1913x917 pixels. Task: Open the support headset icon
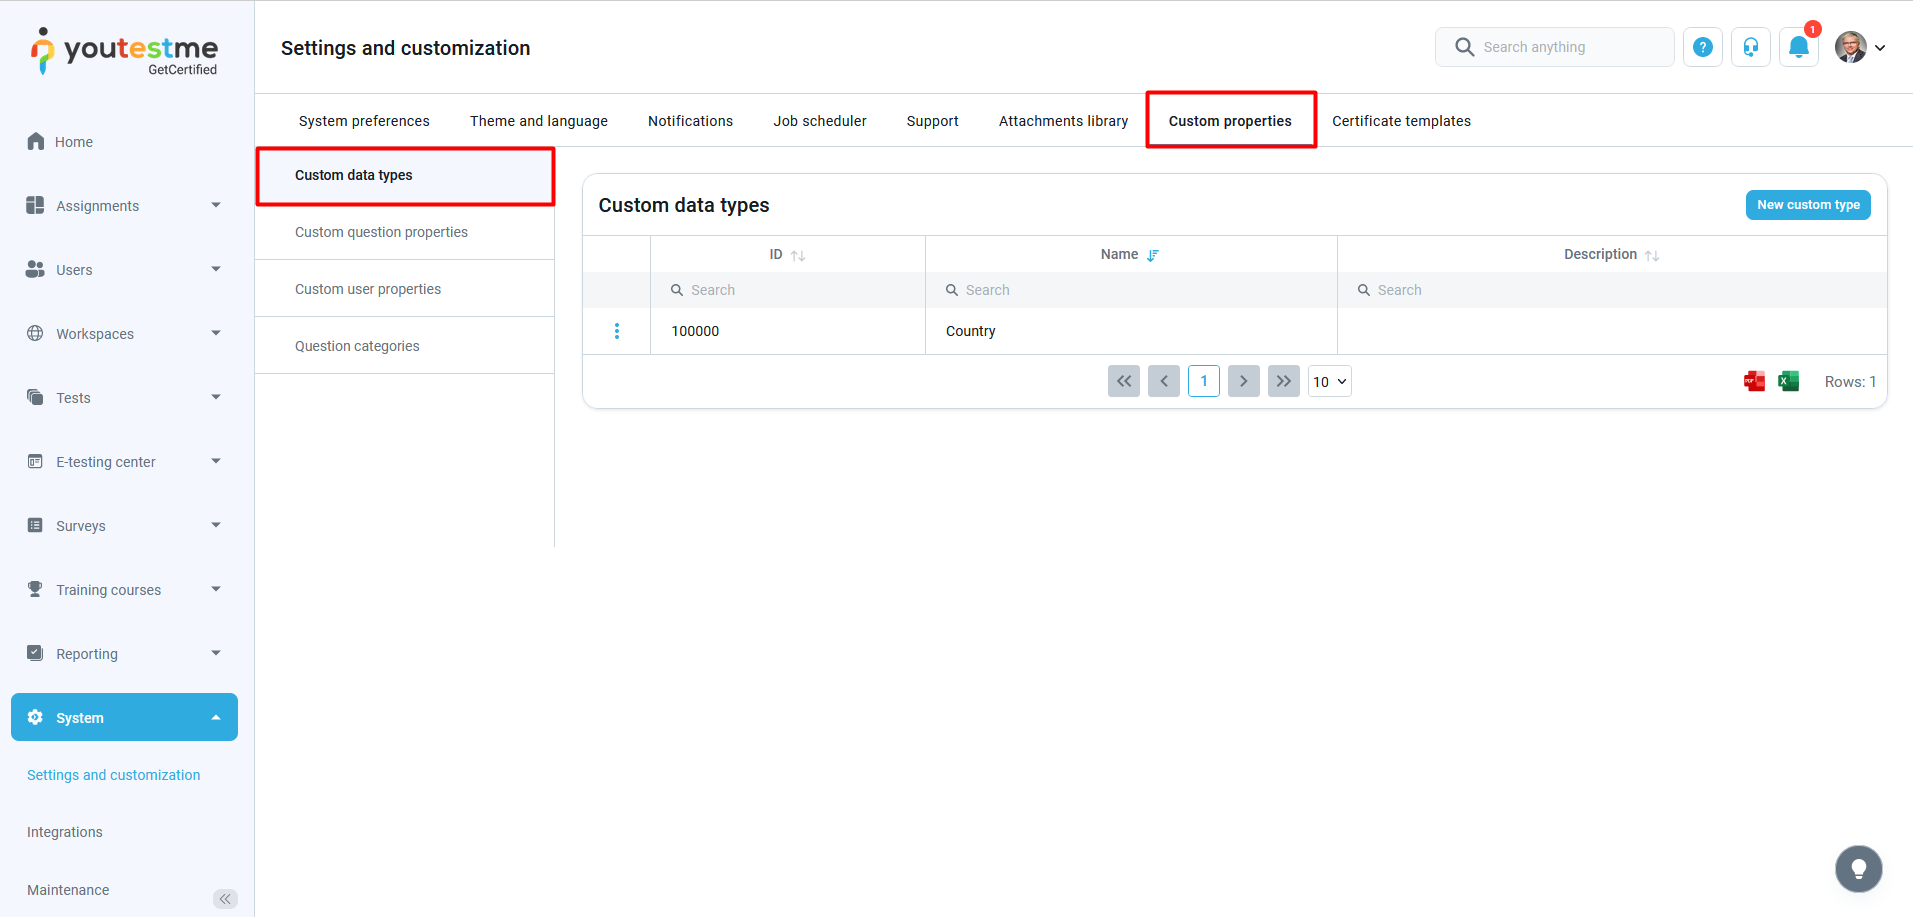pos(1750,47)
